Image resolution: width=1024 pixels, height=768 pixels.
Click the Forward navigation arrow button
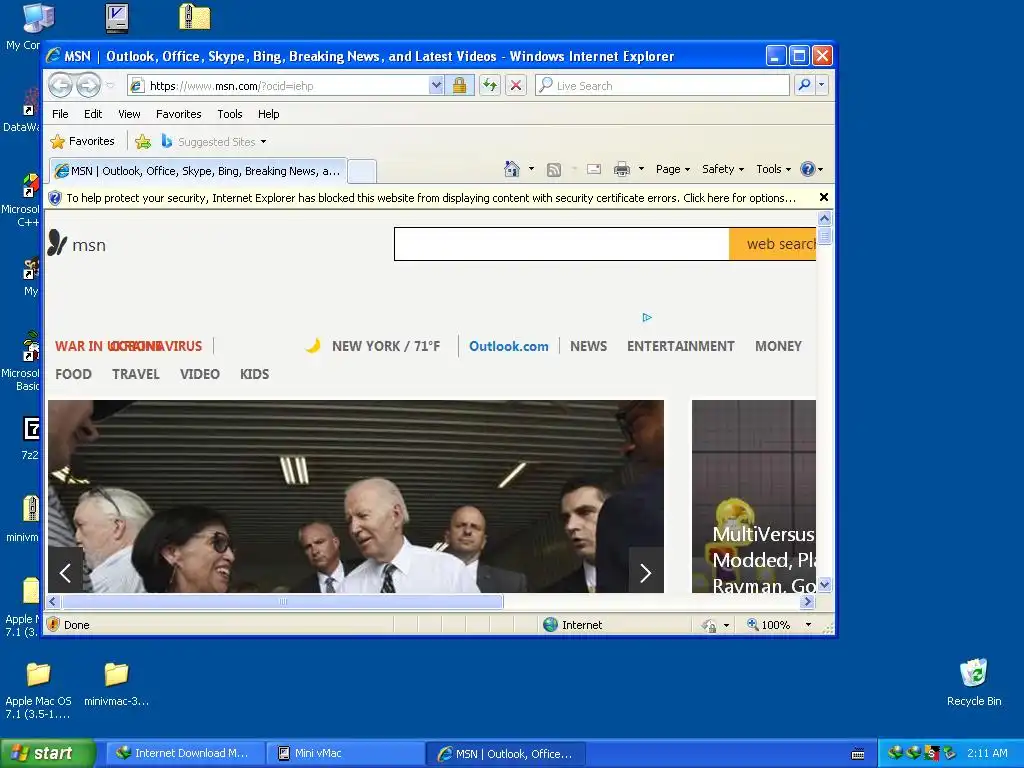[89, 85]
